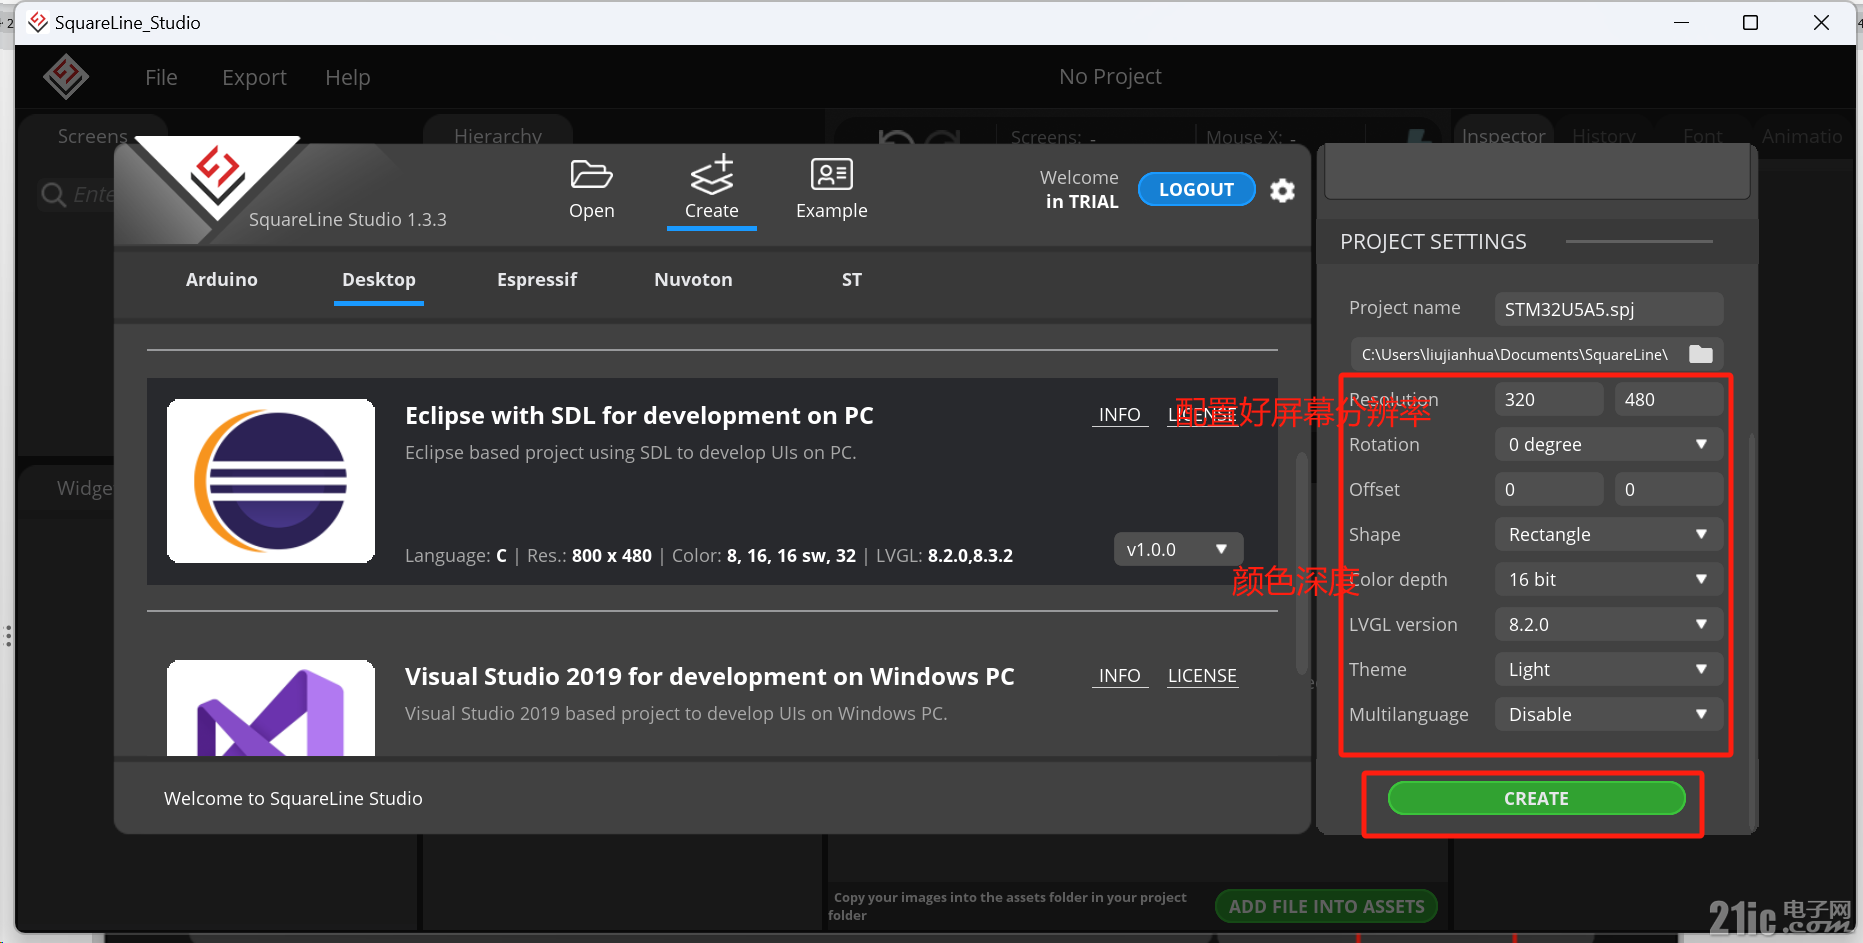Click the Visual Studio 2019 thumbnail
1863x943 pixels.
point(271,708)
